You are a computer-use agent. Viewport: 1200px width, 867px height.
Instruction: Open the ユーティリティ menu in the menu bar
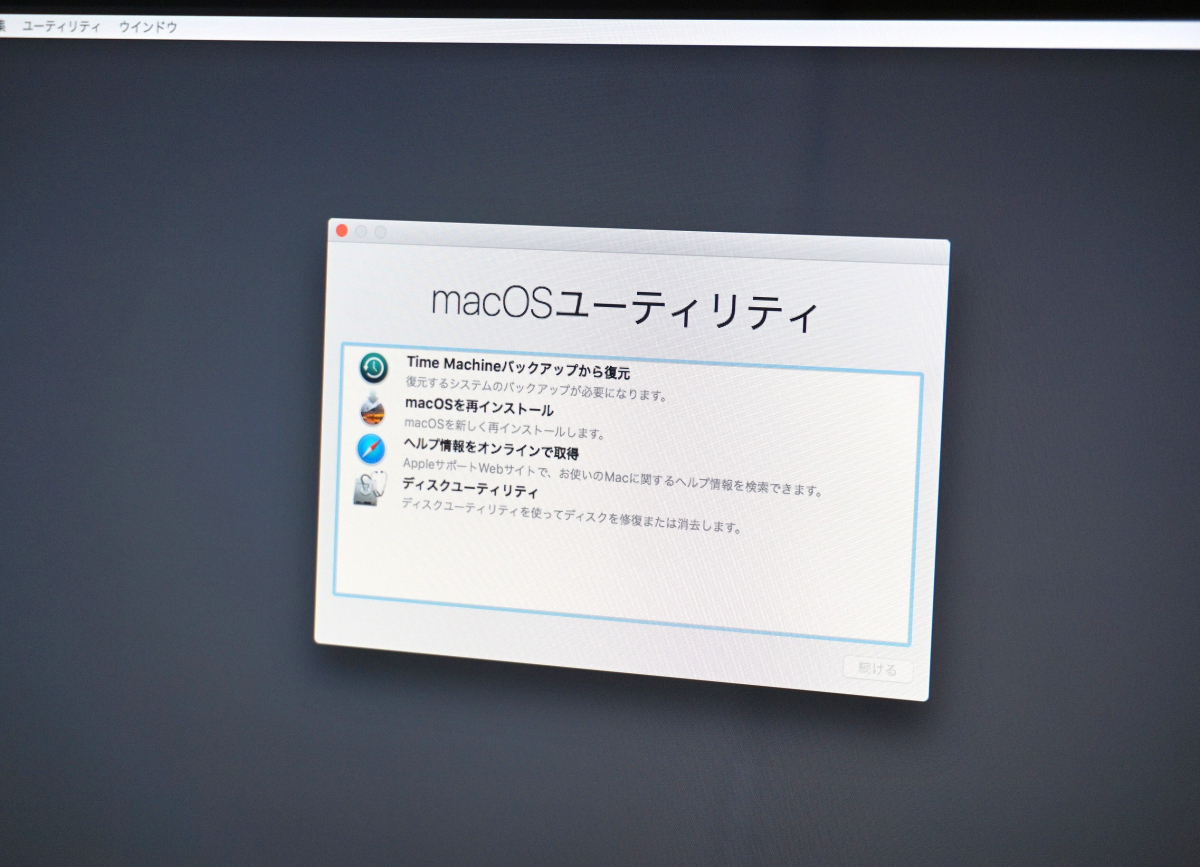tap(61, 27)
